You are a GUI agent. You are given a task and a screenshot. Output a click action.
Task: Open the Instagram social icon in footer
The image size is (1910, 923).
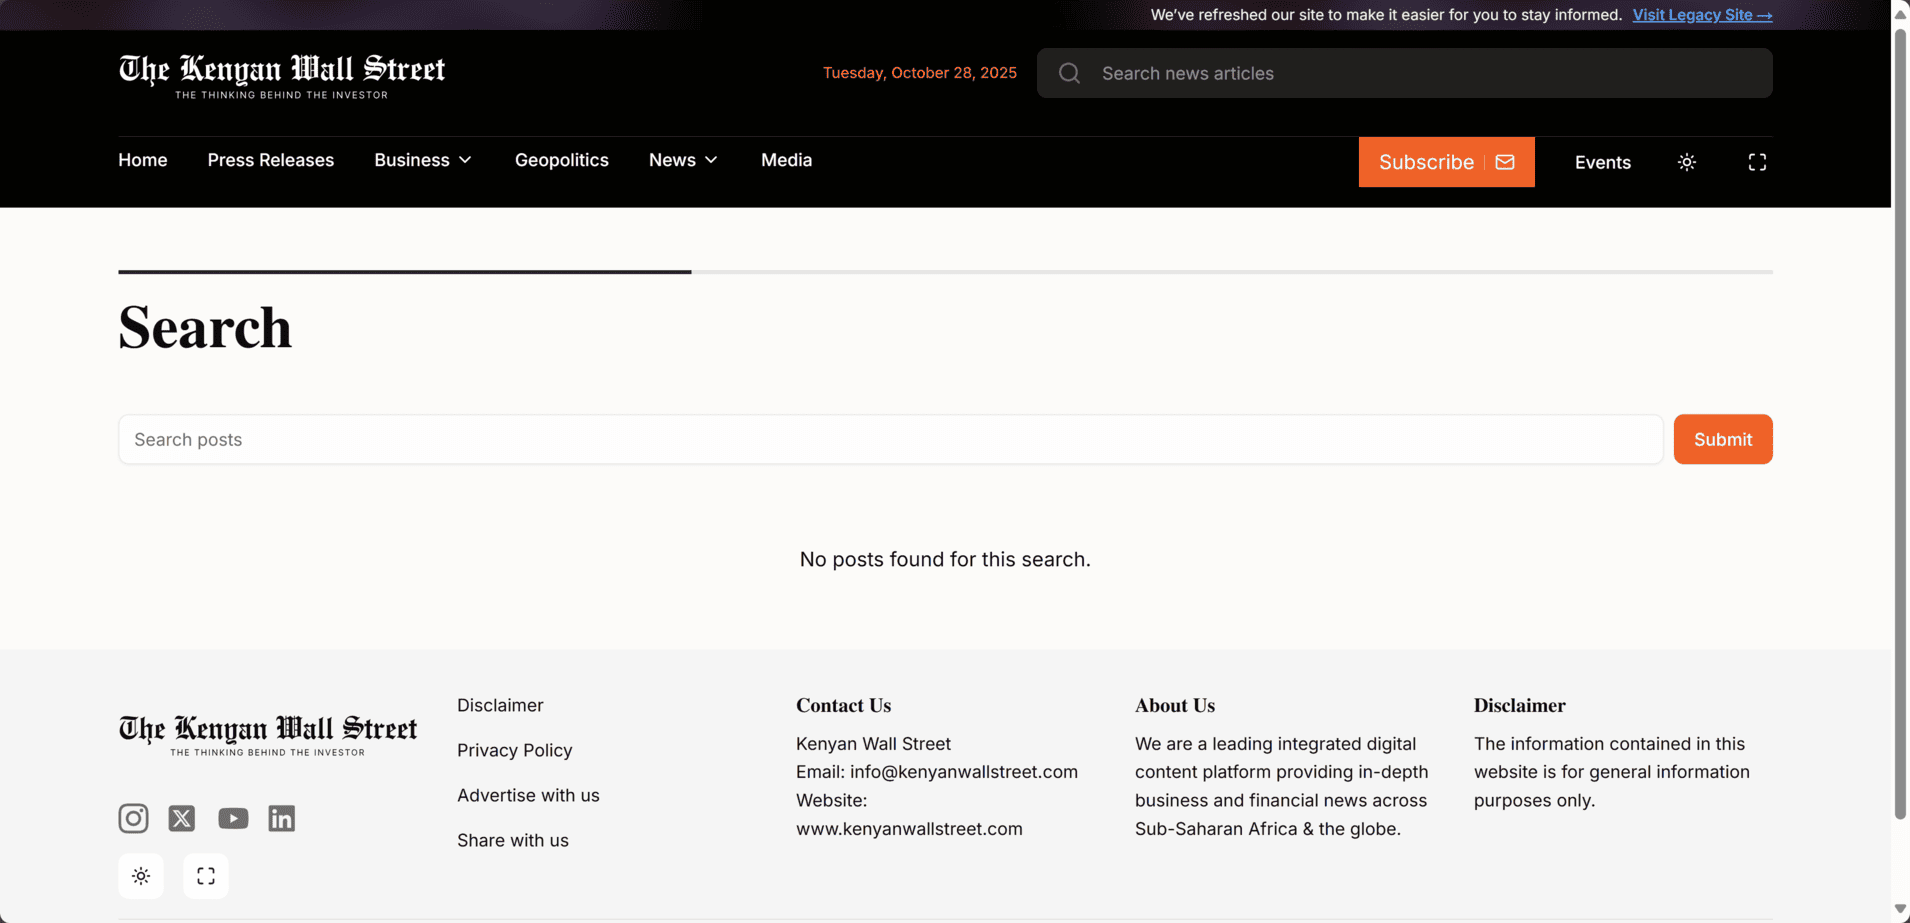click(x=133, y=818)
